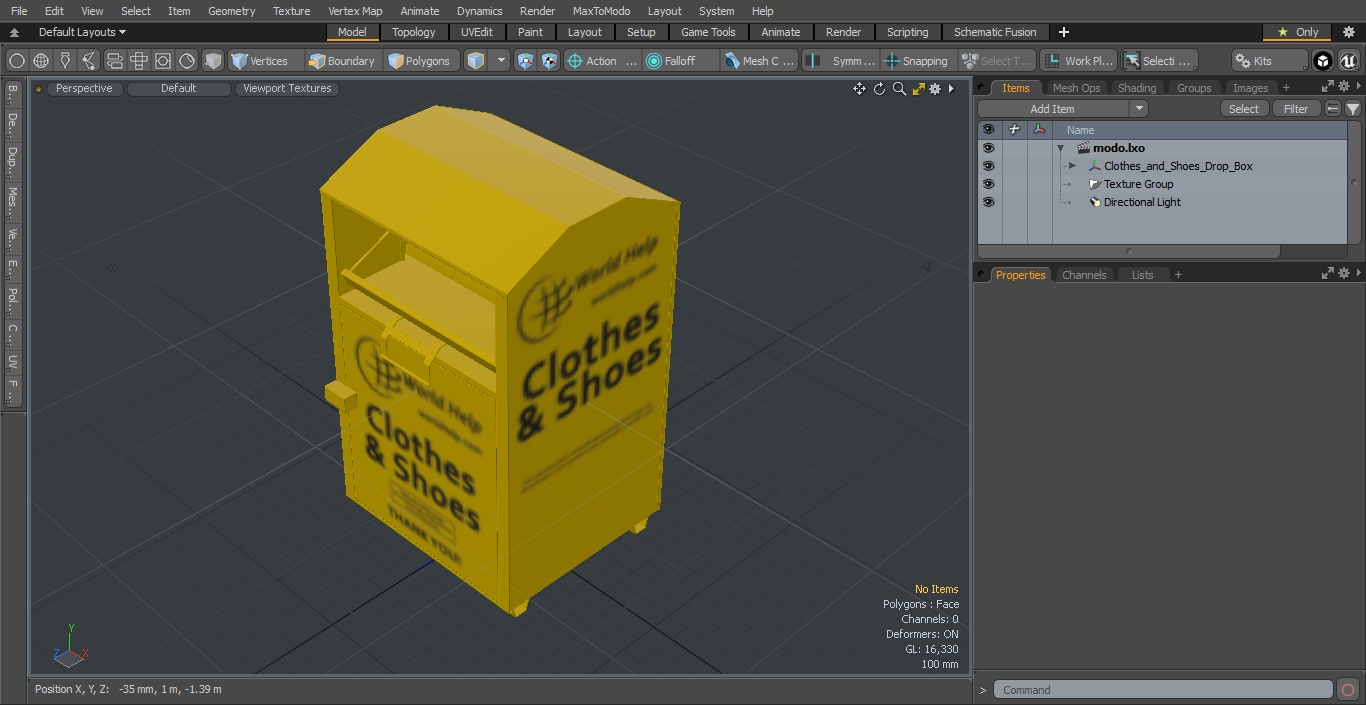Switch to the Topology layout tab
This screenshot has width=1366, height=705.
414,32
